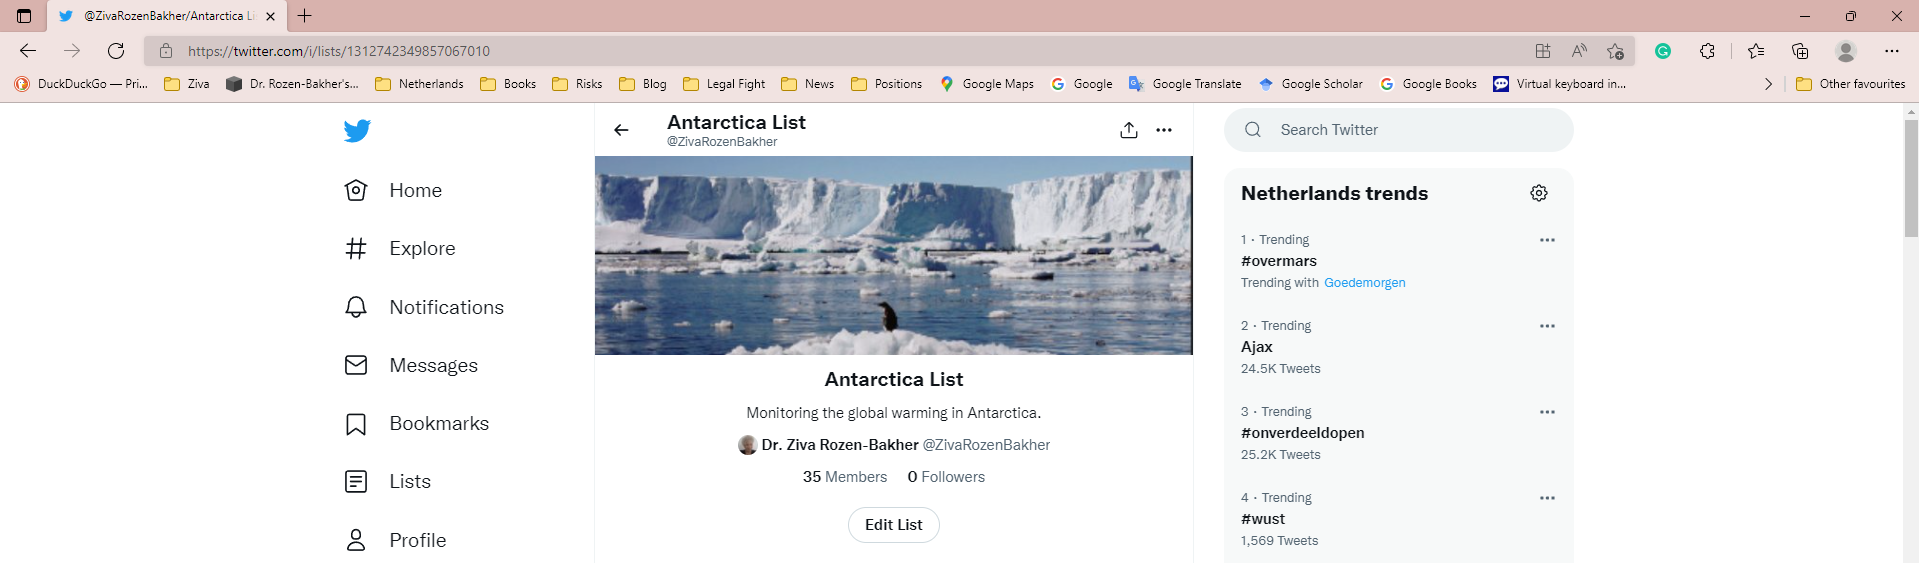Go to Profile in the sidebar
Screen dimensions: 1919x563
click(x=396, y=540)
